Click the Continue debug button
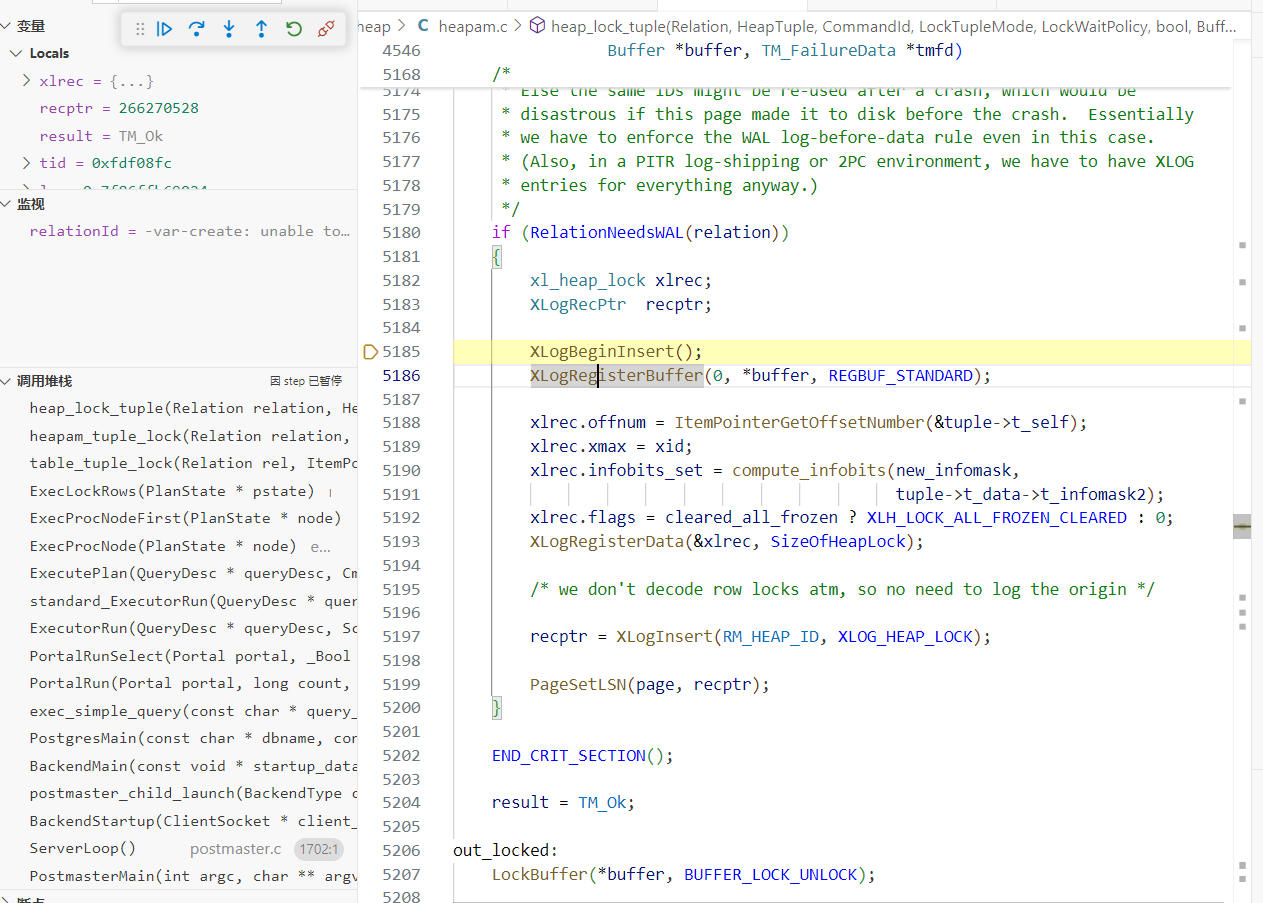This screenshot has height=903, width=1263. (165, 30)
